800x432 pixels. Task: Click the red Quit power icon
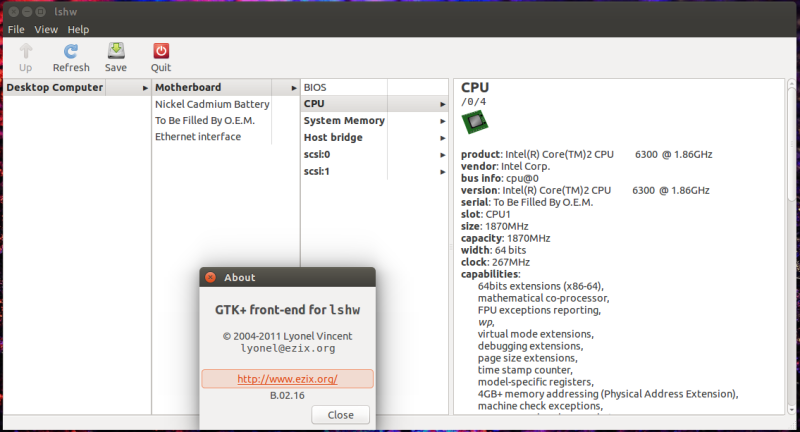pyautogui.click(x=161, y=51)
